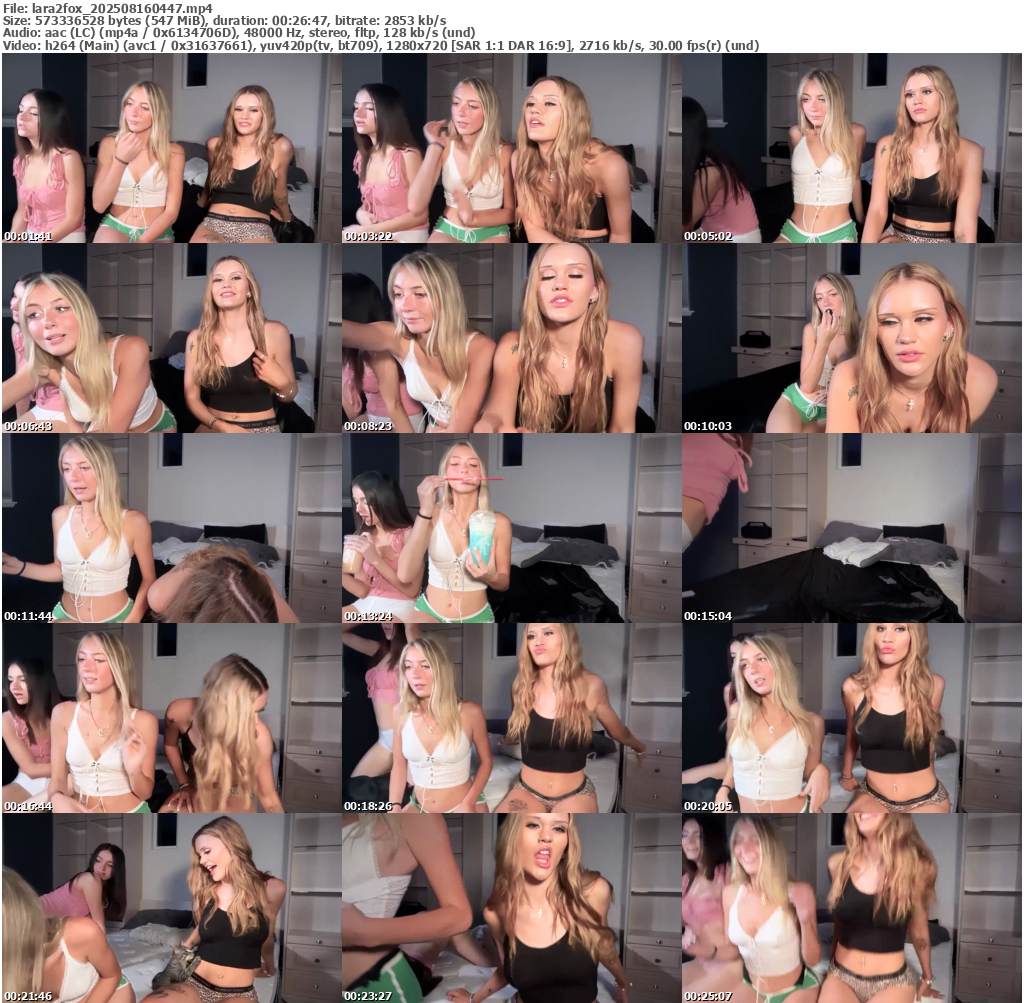Click the thumbnail frame stamped 00:05:02
The width and height of the screenshot is (1024, 1003).
click(852, 148)
